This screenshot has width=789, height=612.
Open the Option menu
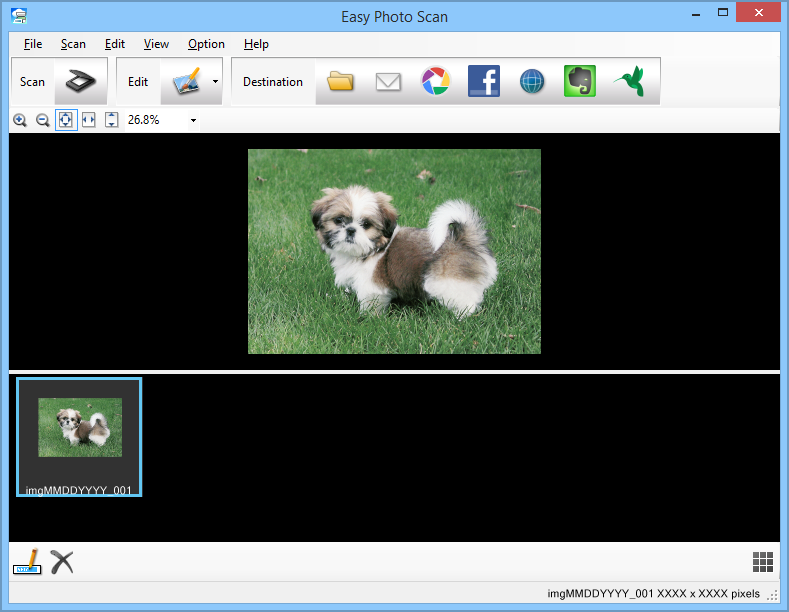[x=206, y=44]
